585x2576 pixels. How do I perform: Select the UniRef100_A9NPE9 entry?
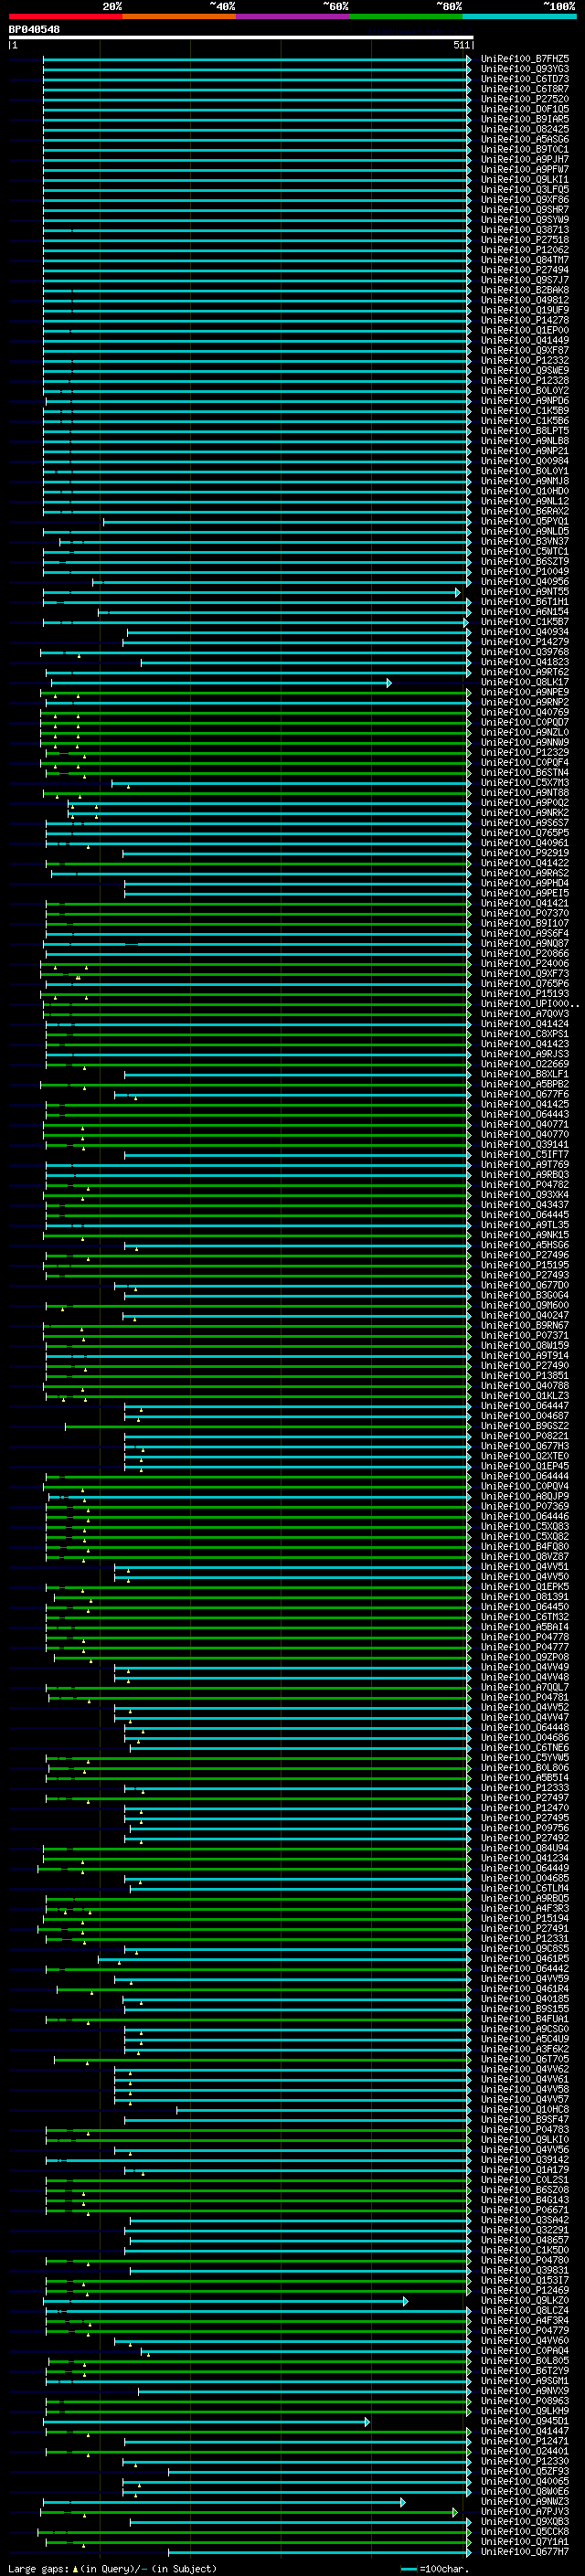(x=525, y=692)
